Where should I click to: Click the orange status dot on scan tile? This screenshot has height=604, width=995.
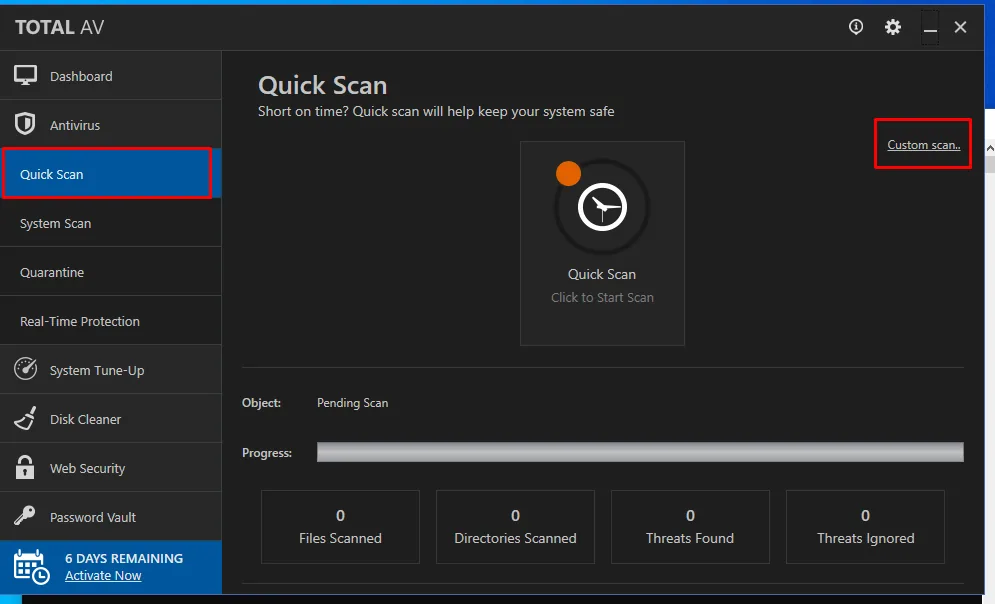click(x=569, y=173)
